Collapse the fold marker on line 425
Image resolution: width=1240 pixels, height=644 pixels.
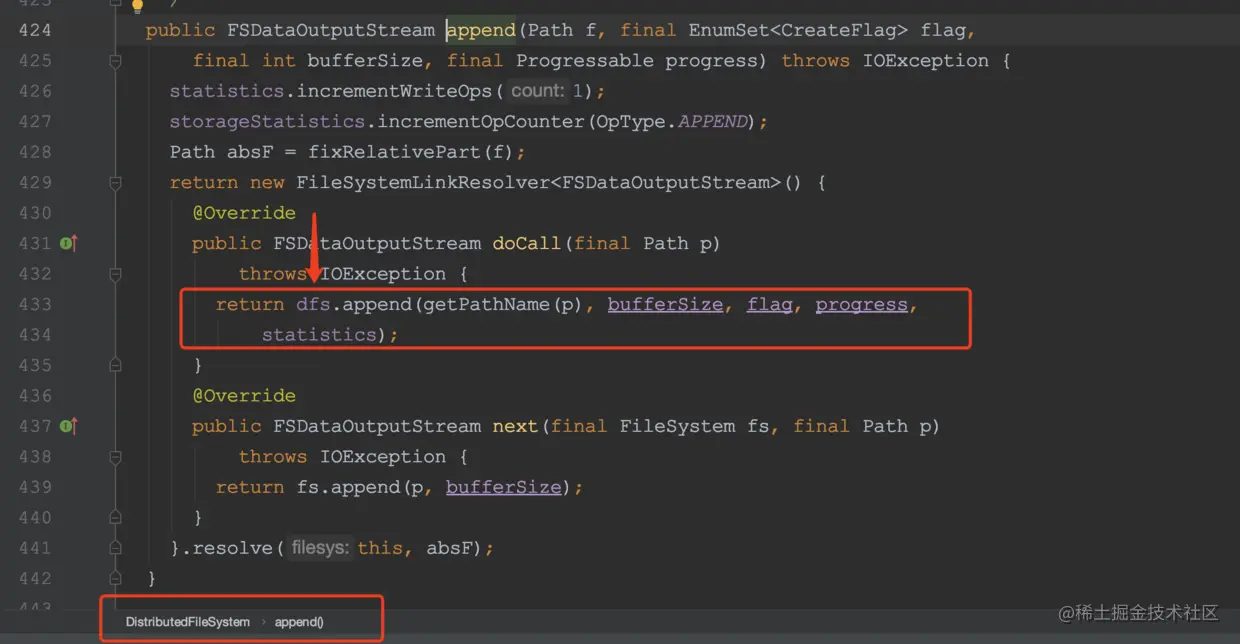click(115, 61)
